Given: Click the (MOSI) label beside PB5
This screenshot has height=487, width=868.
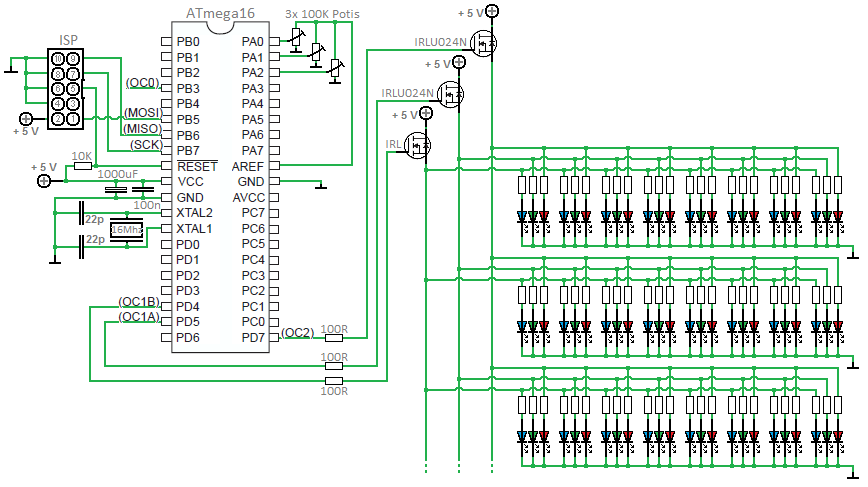Looking at the screenshot, I should (x=143, y=113).
